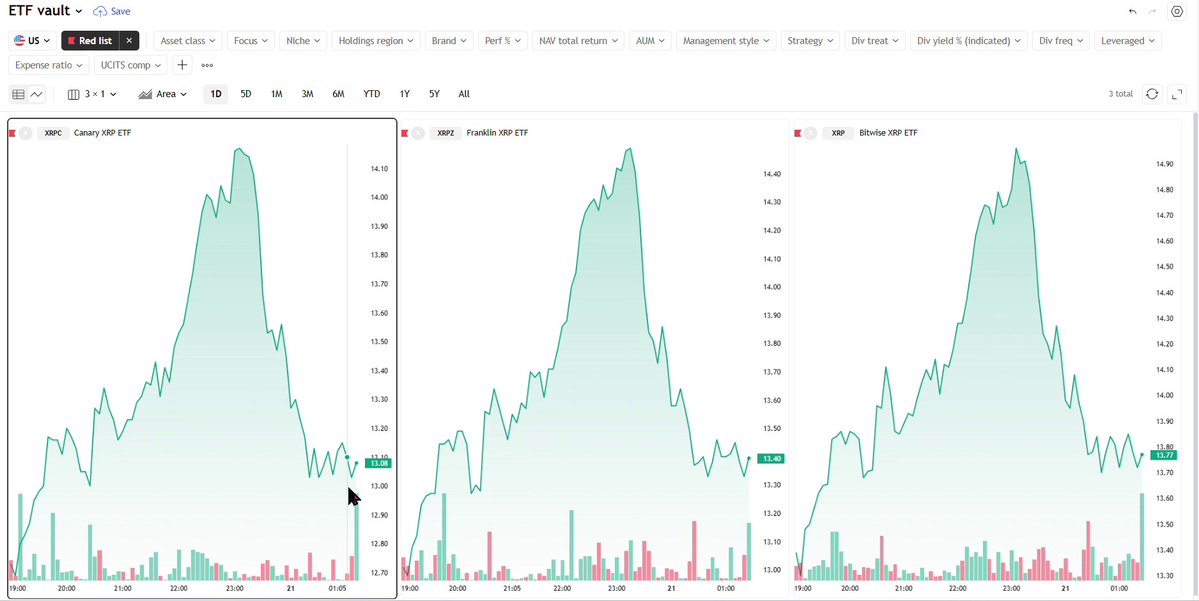The height and width of the screenshot is (601, 1199).
Task: Open screener settings hexagon icon
Action: coord(1177,11)
